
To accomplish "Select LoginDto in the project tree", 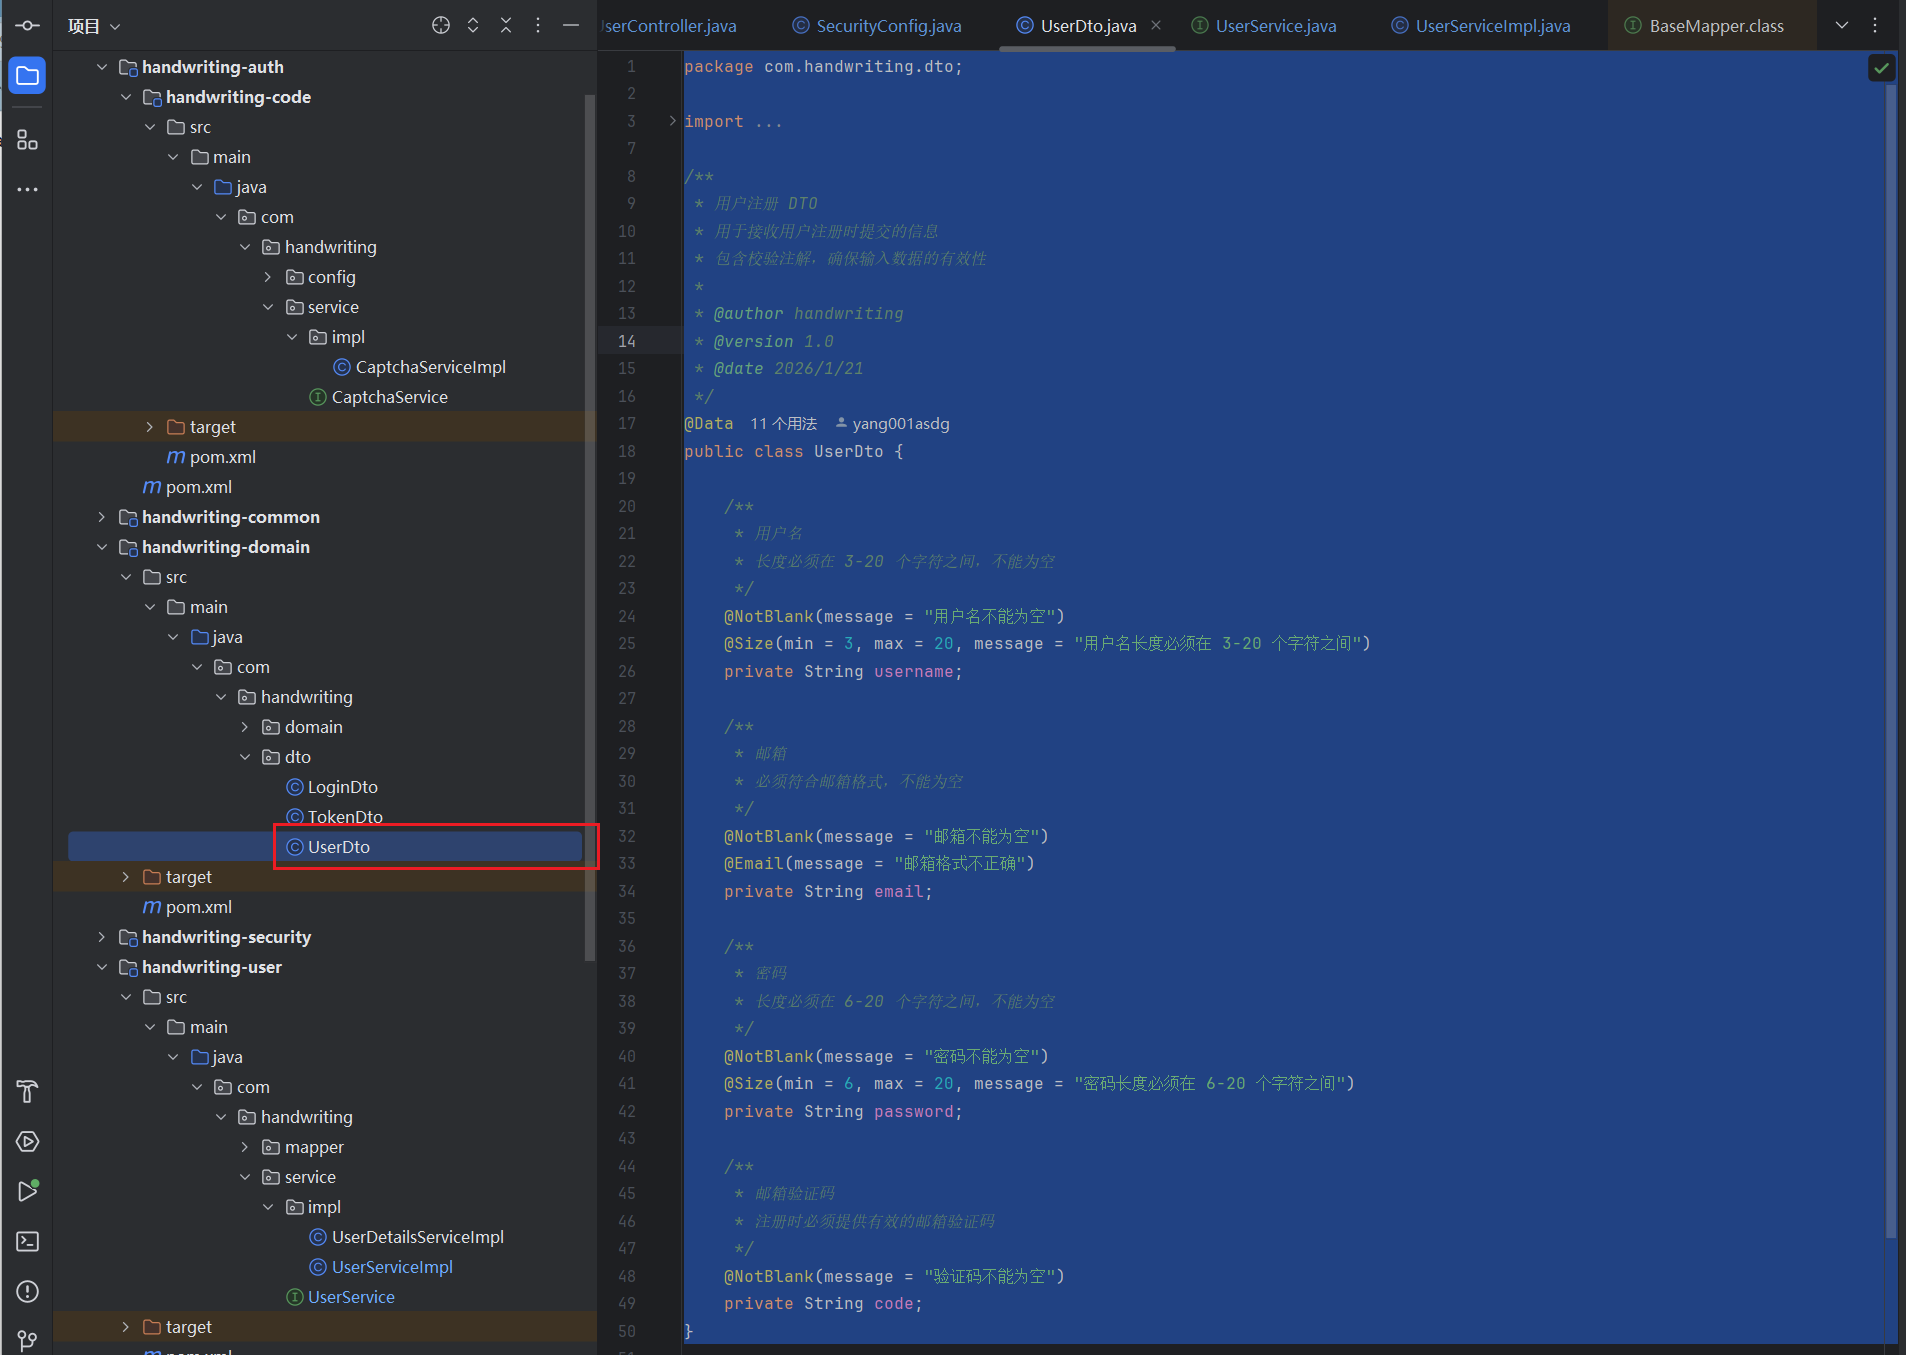I will coord(342,787).
